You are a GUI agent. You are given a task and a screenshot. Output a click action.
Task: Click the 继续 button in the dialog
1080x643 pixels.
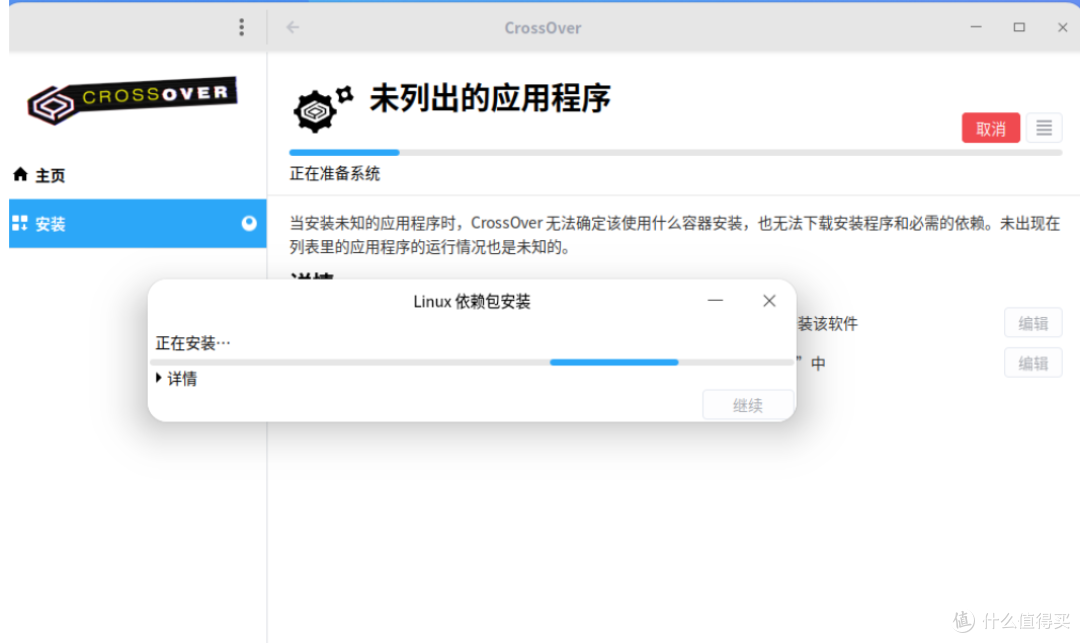(x=747, y=404)
